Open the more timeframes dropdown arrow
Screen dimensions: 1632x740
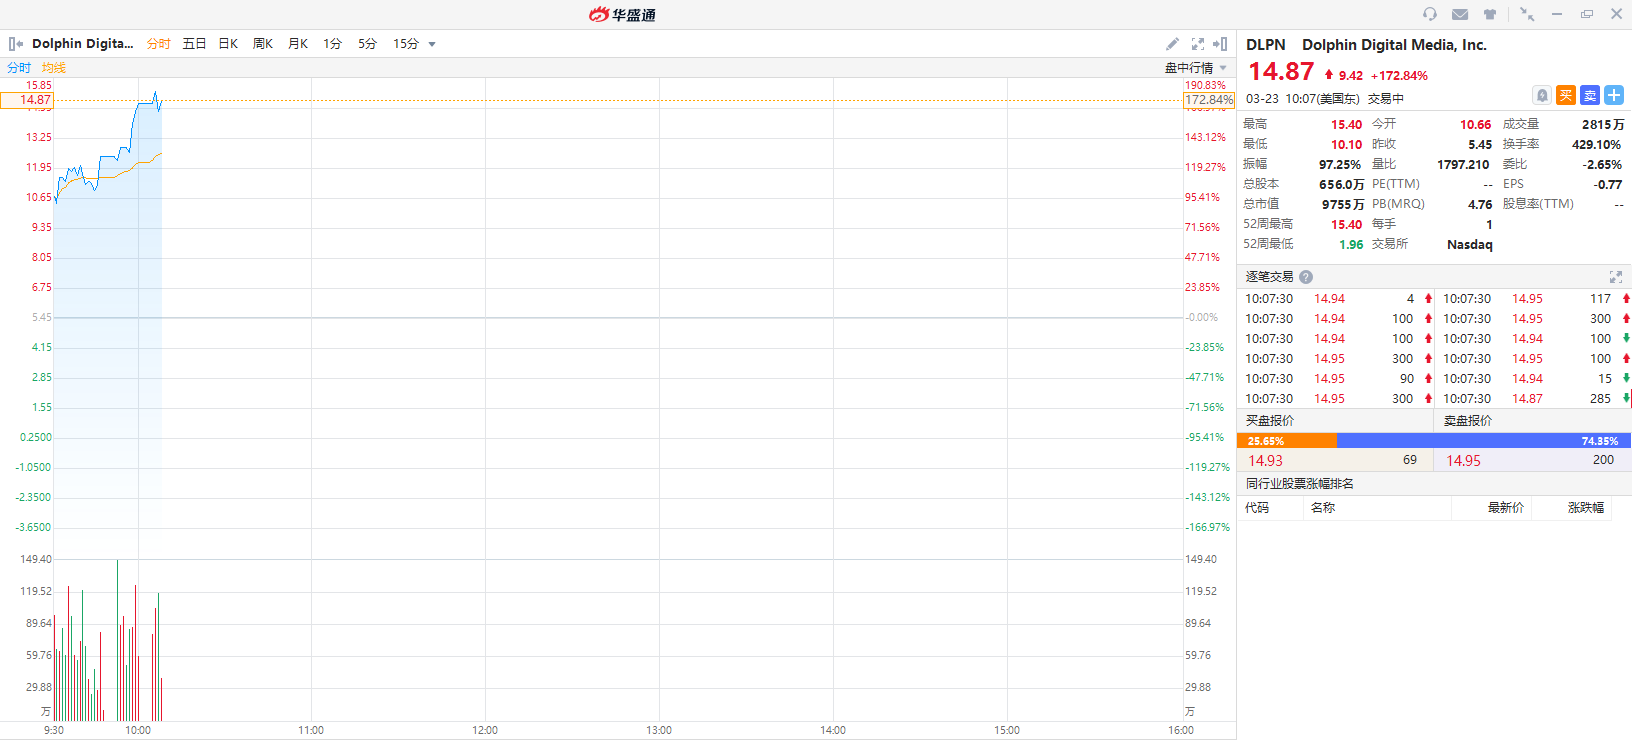point(432,44)
